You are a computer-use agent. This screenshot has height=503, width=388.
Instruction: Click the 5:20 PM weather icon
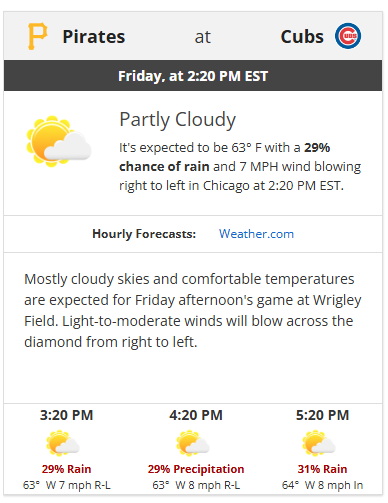[x=319, y=443]
